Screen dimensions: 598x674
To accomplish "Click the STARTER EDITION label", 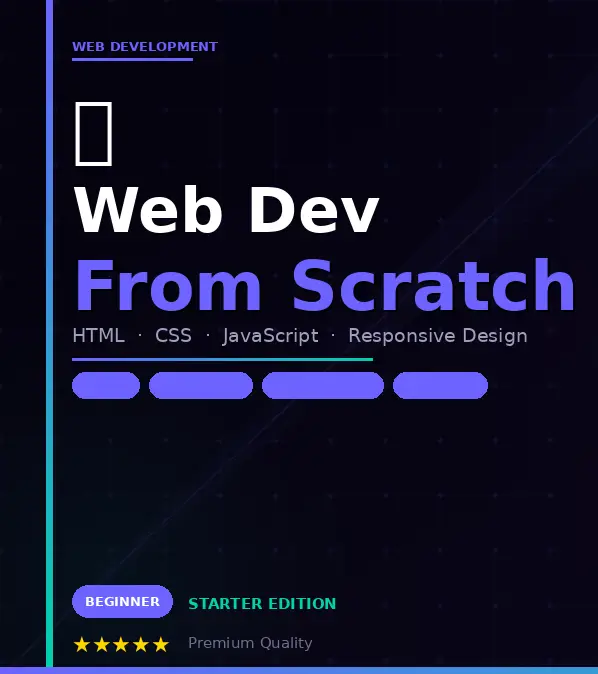I will [x=262, y=604].
